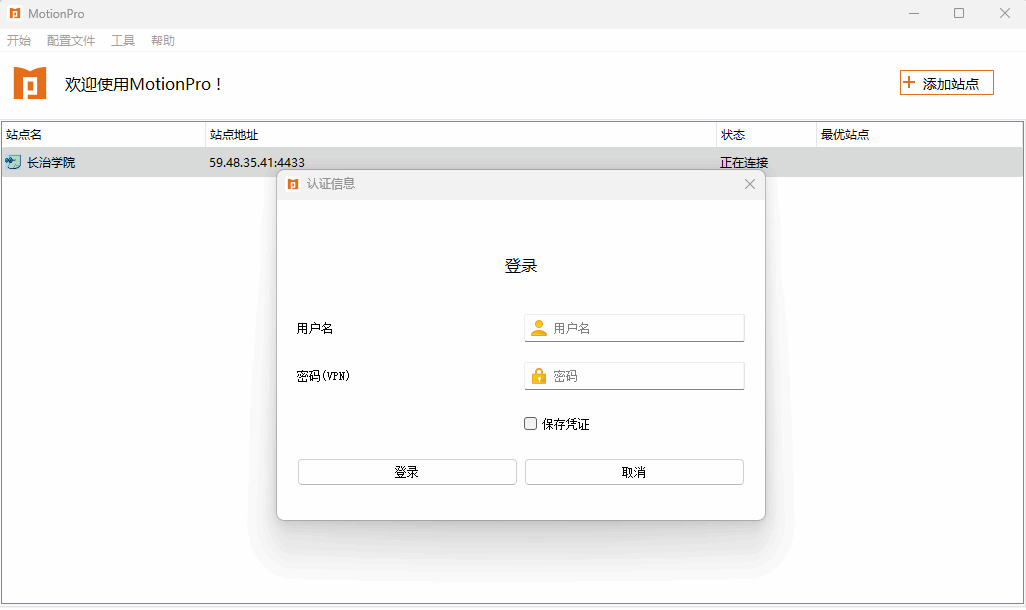Open the 配置文件 menu
1026x610 pixels.
coord(71,41)
